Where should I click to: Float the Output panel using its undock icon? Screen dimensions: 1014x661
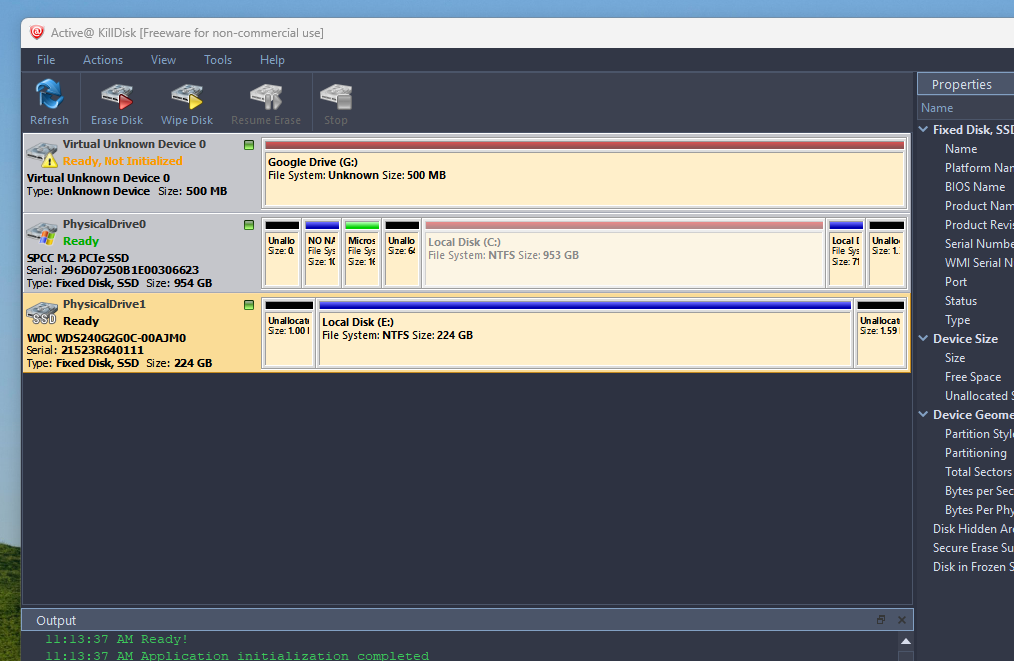point(881,620)
